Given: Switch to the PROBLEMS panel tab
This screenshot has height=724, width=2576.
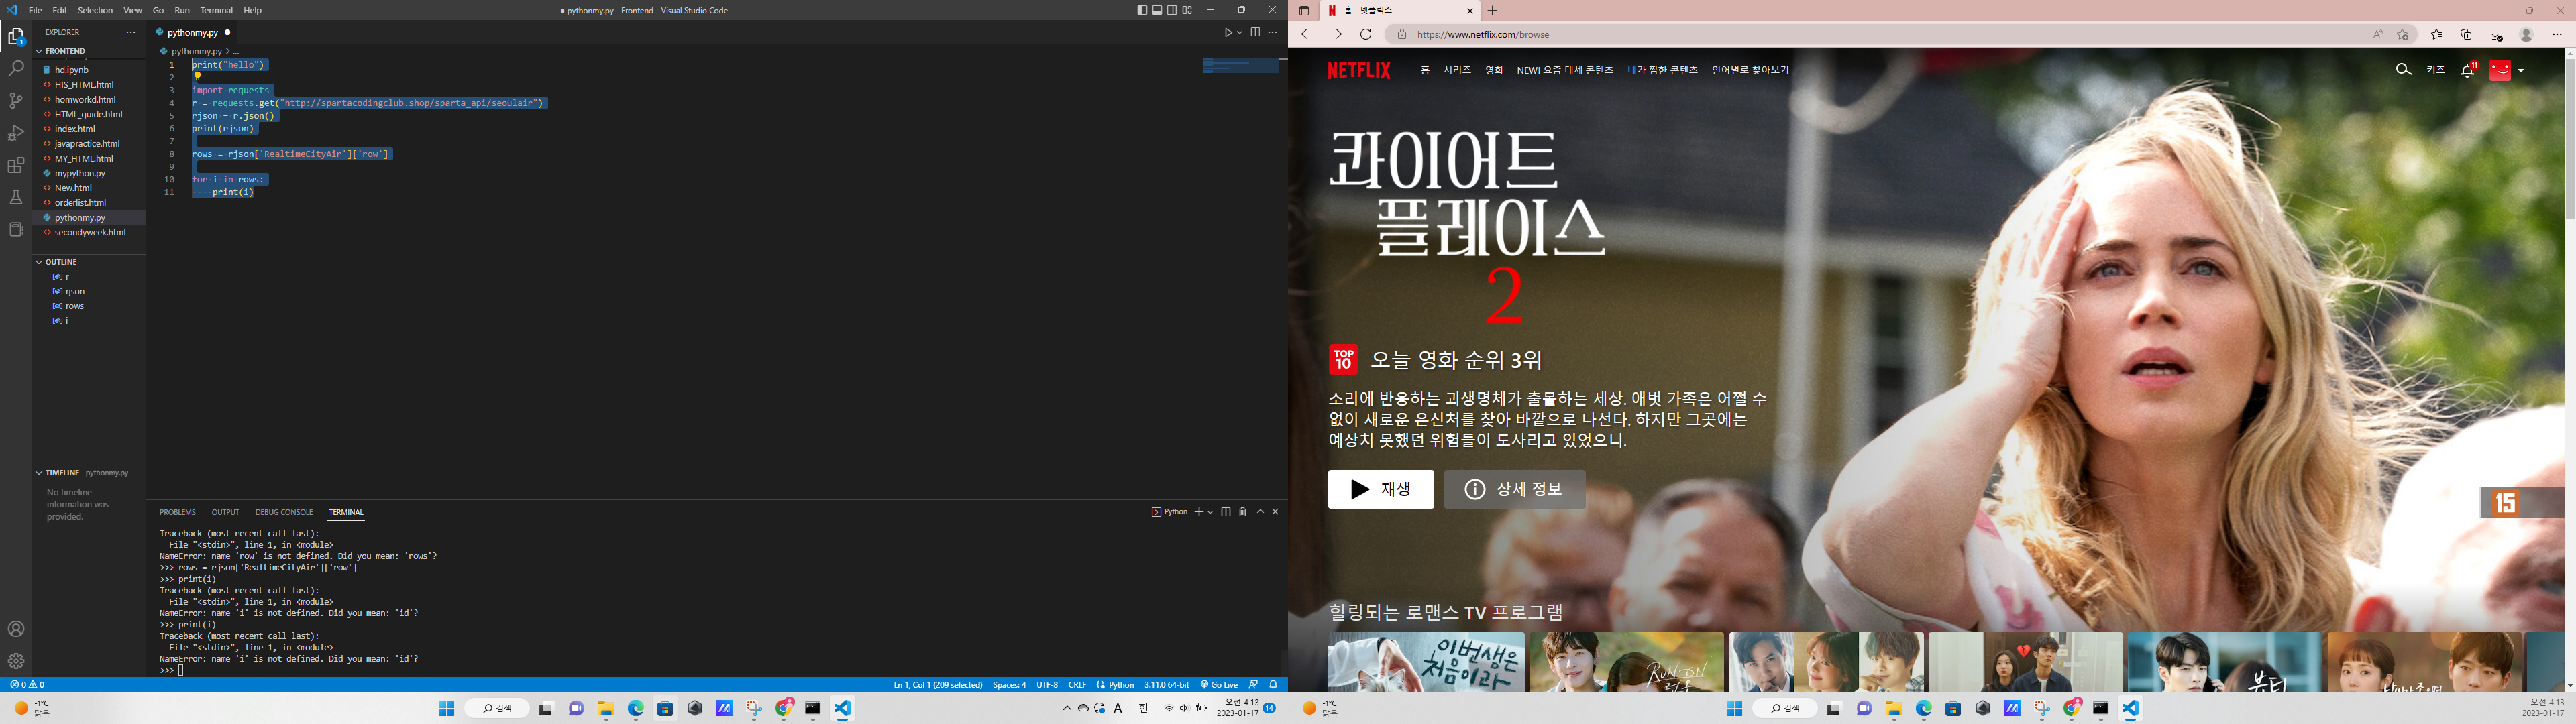Looking at the screenshot, I should tap(178, 512).
